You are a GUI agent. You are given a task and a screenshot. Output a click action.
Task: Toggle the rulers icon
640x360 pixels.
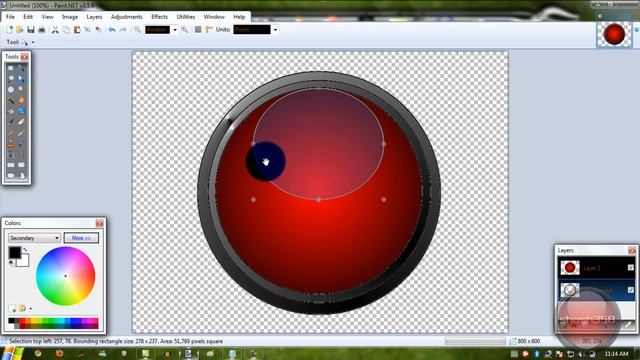(x=209, y=29)
